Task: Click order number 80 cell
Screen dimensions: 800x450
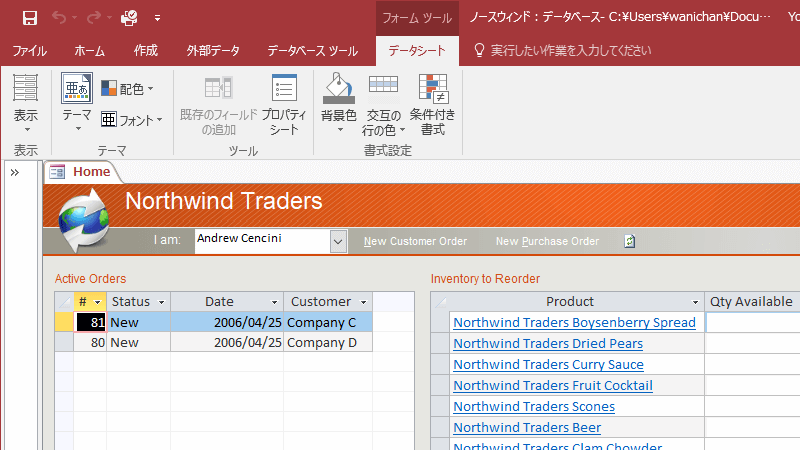Action: pyautogui.click(x=90, y=342)
